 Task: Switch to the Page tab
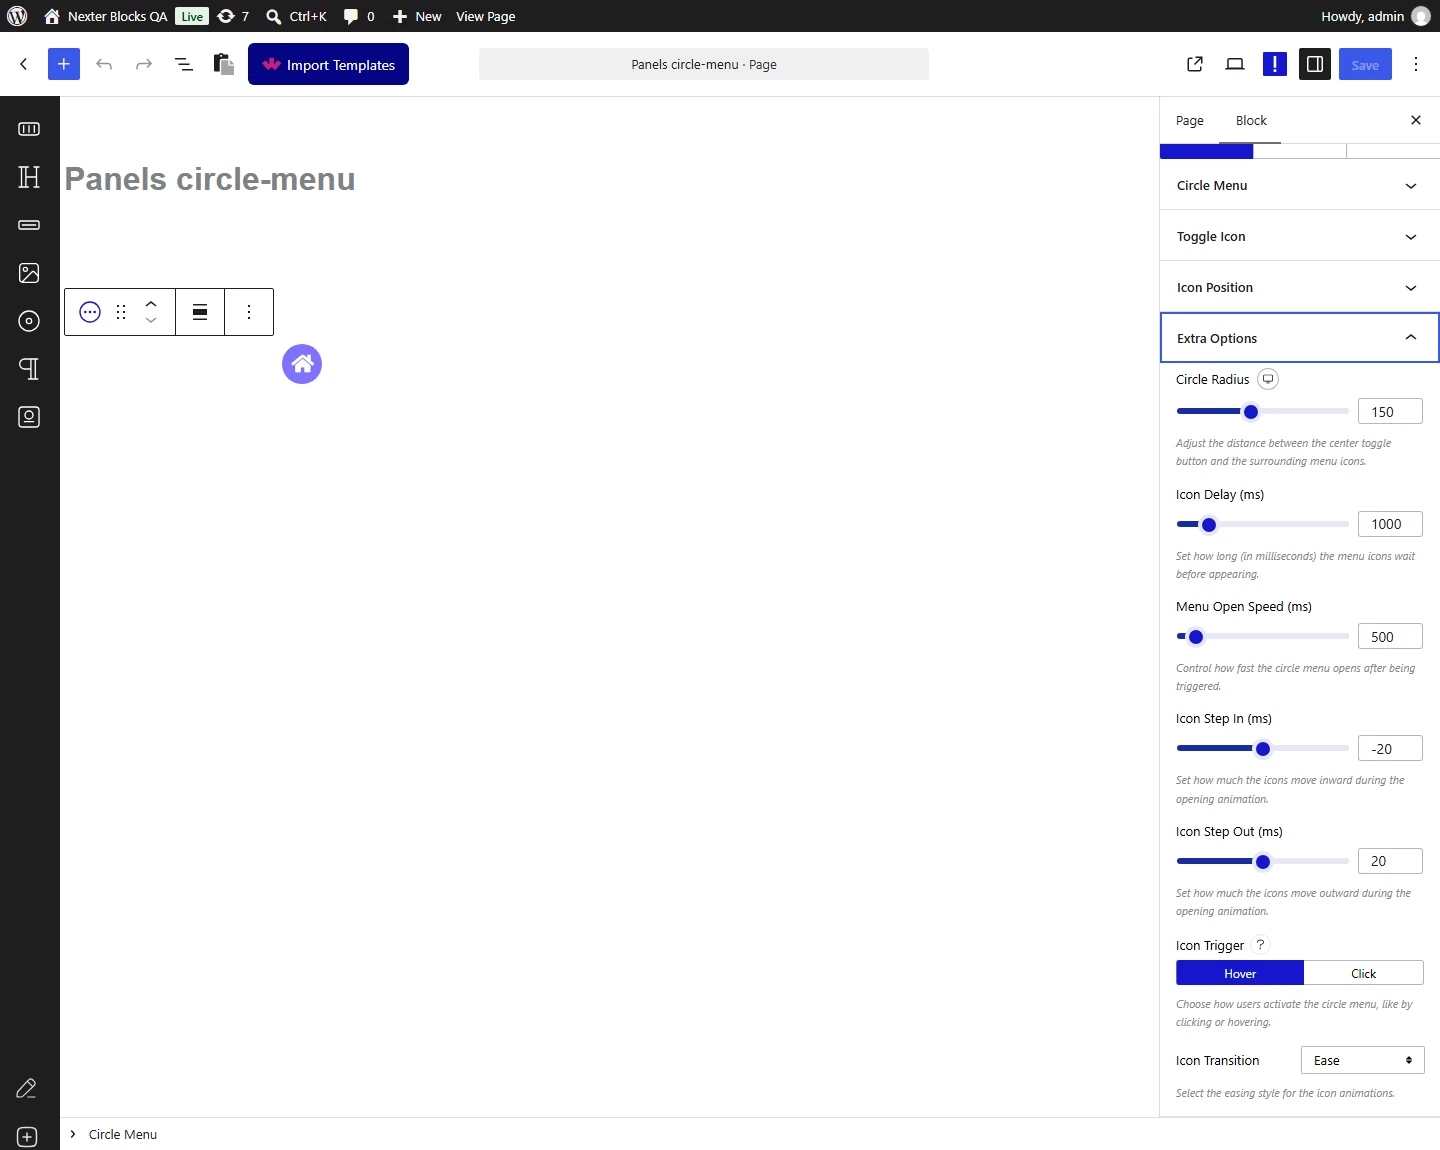[x=1190, y=120]
